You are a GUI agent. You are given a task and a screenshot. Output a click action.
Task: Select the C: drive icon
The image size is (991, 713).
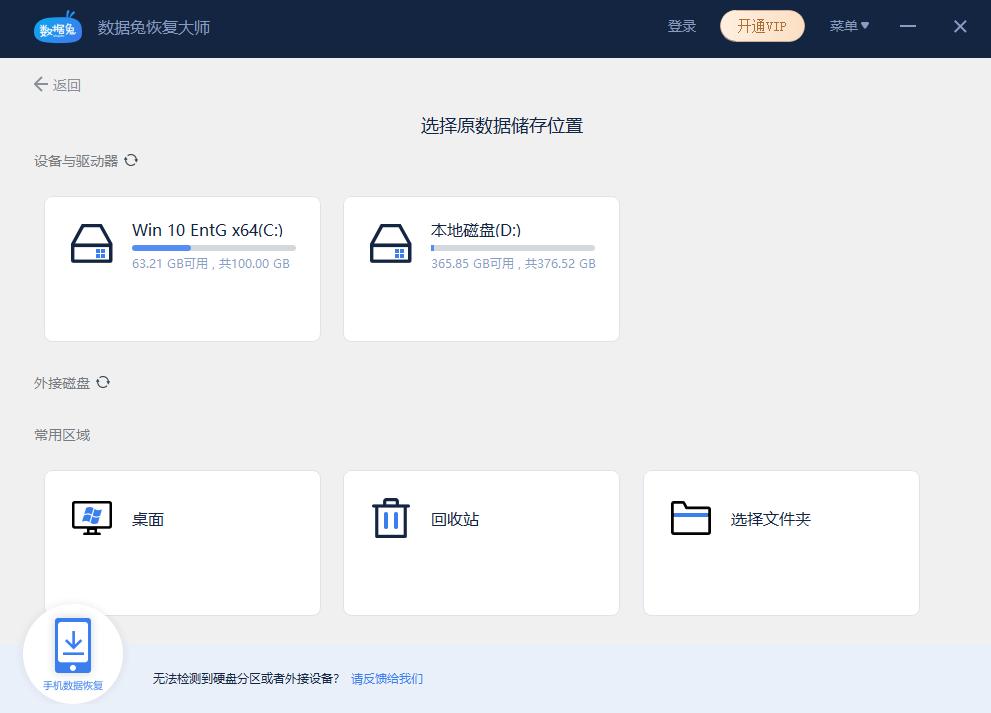coord(92,243)
